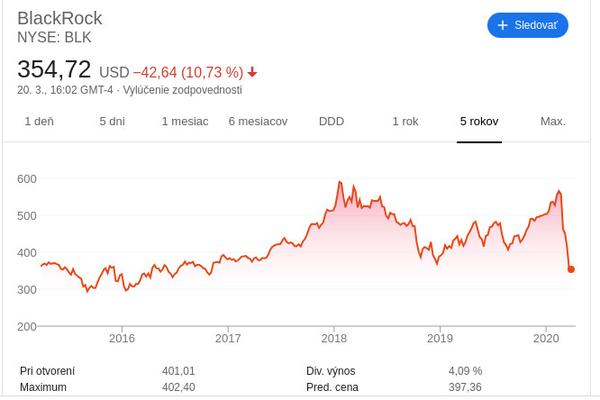Click the current price 354,72
This screenshot has height=400, width=600.
click(55, 70)
